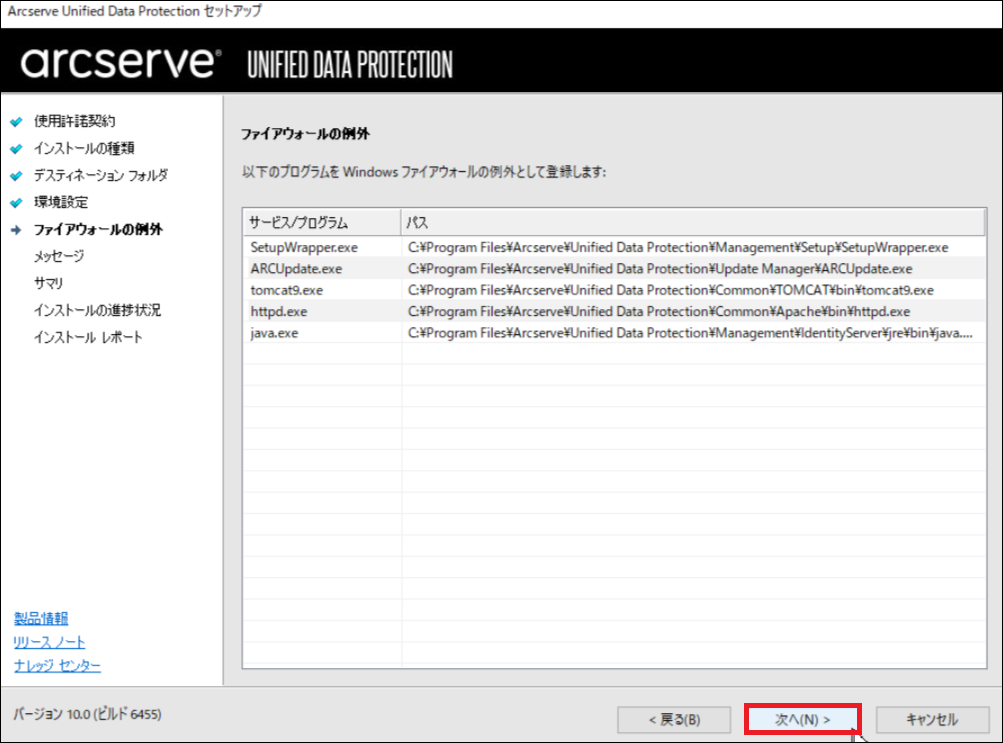Click the サービス/プログラム column header
The width and height of the screenshot is (1003, 743).
[x=322, y=223]
